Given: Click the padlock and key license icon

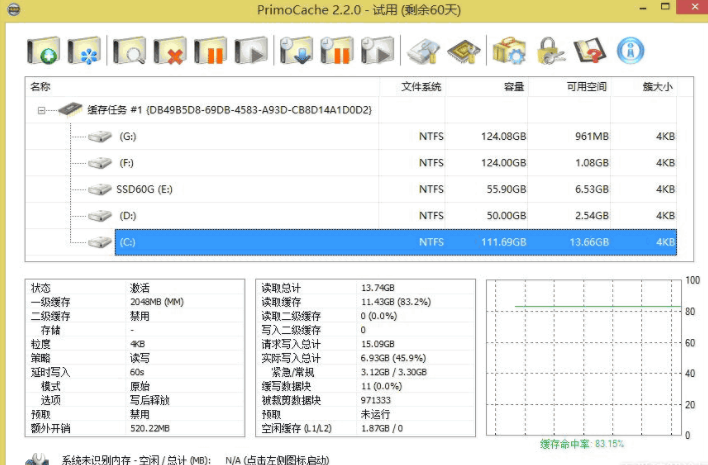Looking at the screenshot, I should click(548, 50).
